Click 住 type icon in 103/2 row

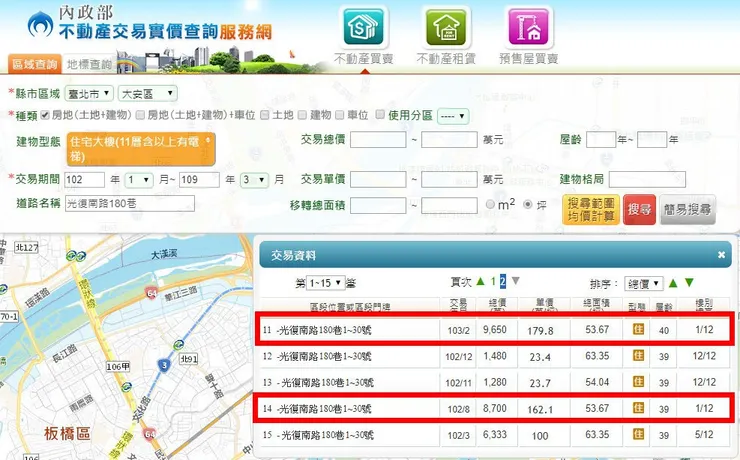[x=638, y=329]
